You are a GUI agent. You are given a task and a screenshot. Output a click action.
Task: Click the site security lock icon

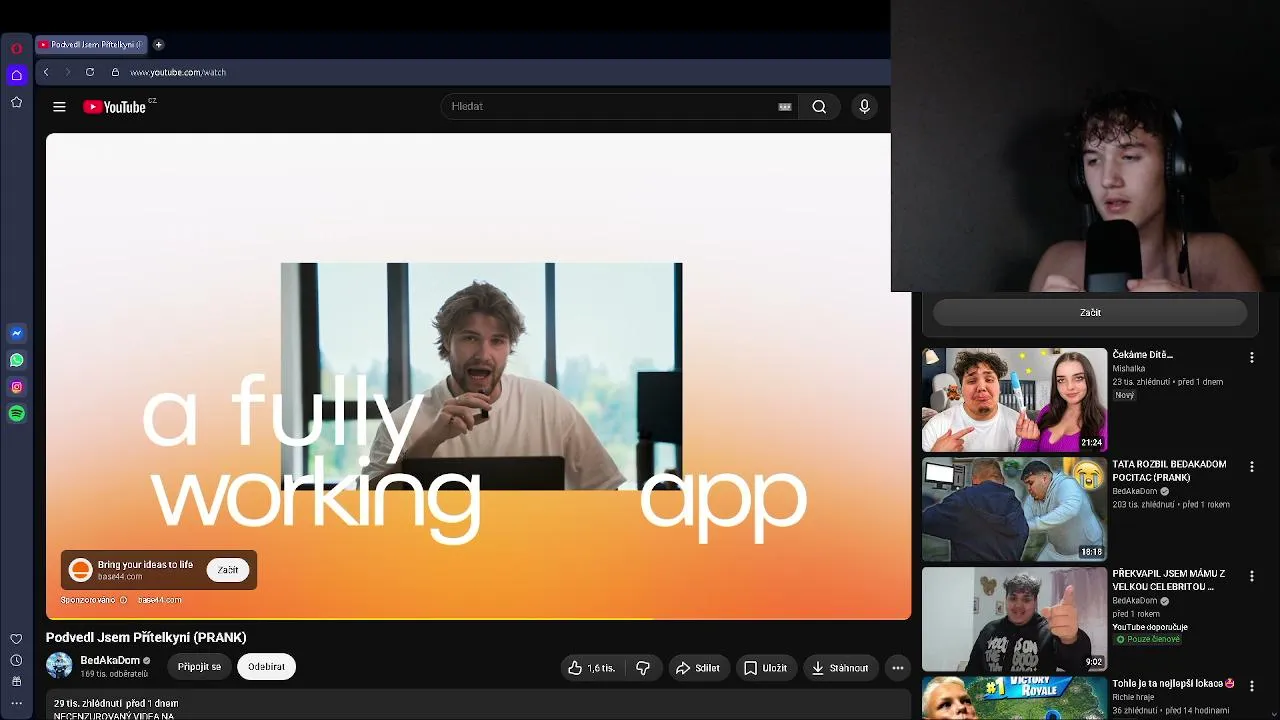pos(115,72)
